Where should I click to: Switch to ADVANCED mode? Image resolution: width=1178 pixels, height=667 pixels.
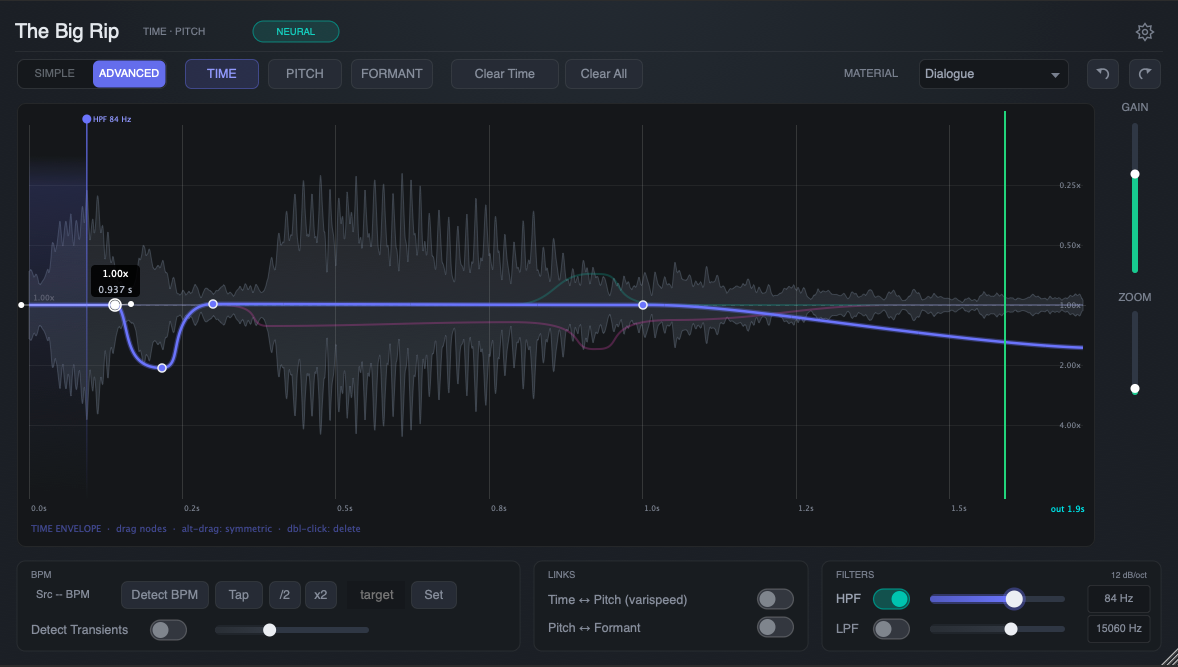[x=129, y=74]
